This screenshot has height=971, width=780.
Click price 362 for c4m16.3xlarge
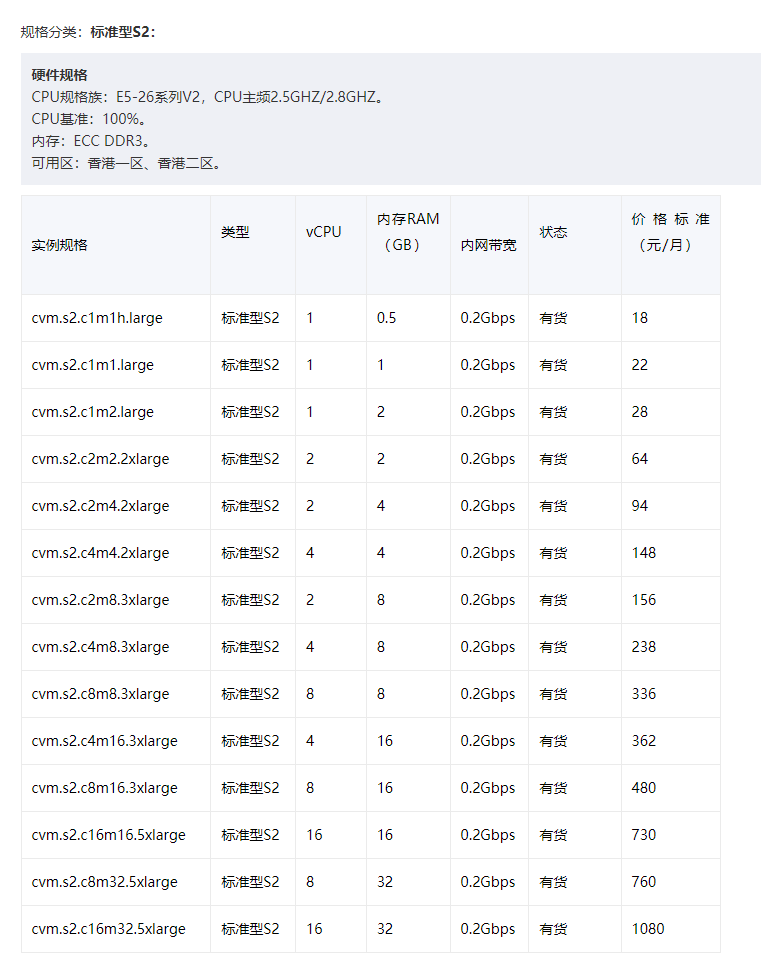(x=644, y=742)
